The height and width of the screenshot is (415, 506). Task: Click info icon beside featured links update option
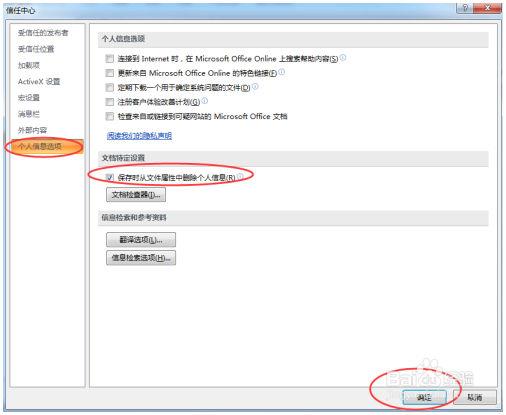click(281, 72)
